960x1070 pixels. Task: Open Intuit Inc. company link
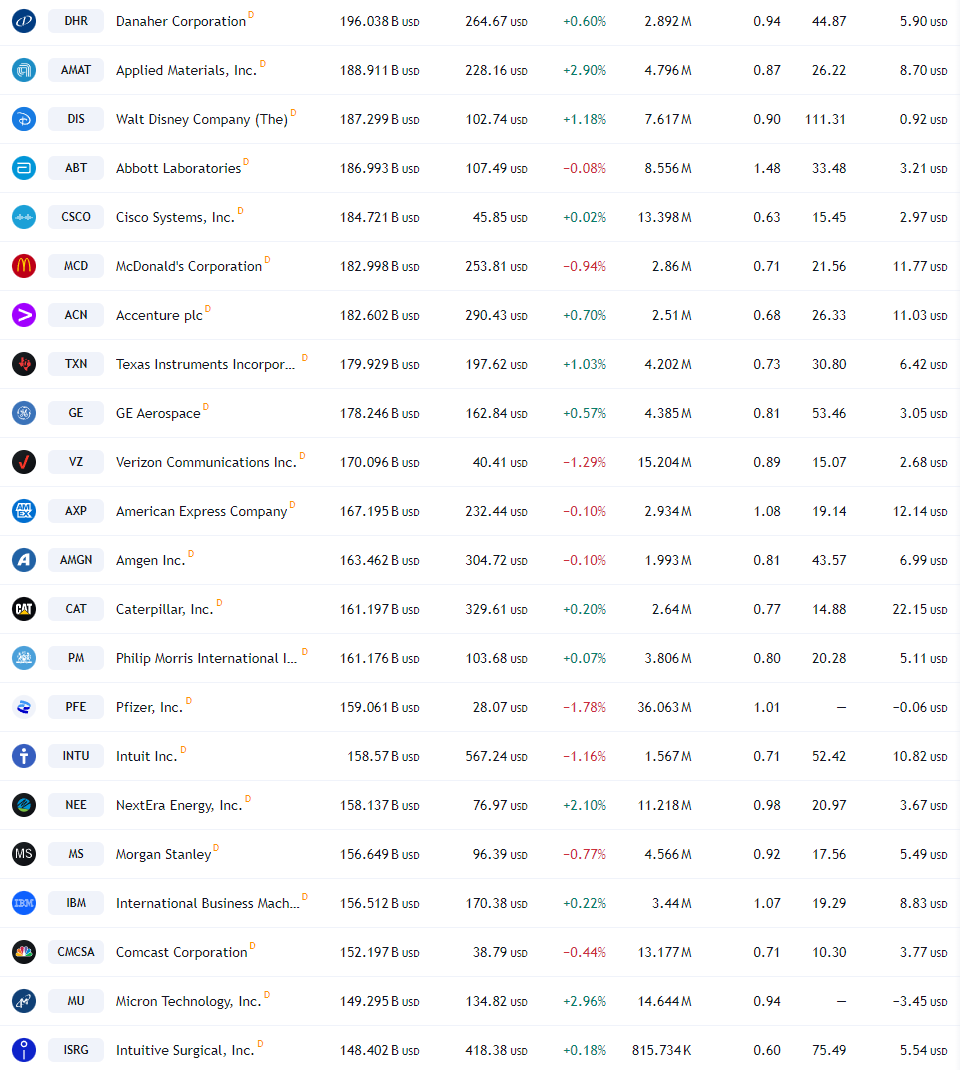pos(147,756)
